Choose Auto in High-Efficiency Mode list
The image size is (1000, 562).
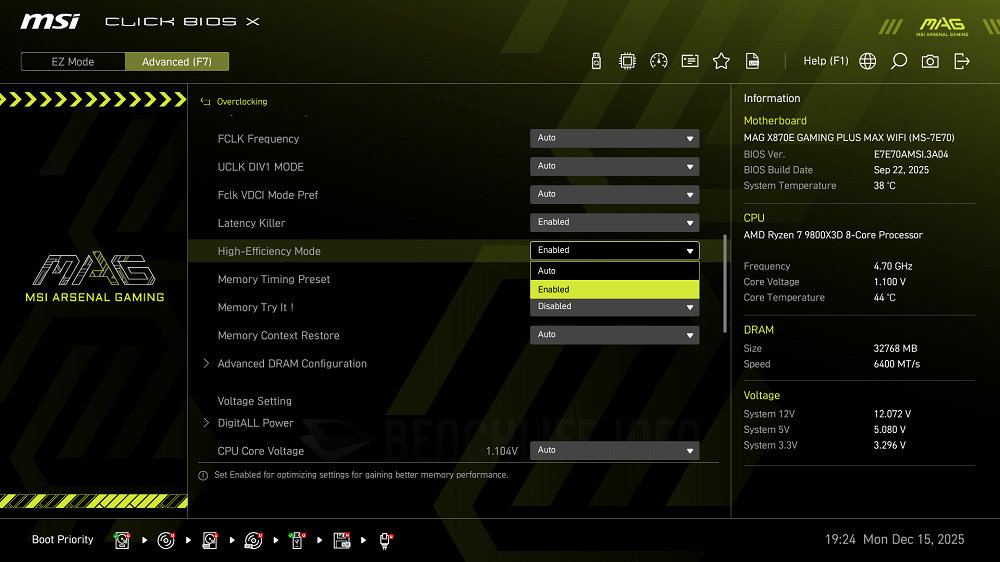coord(614,271)
